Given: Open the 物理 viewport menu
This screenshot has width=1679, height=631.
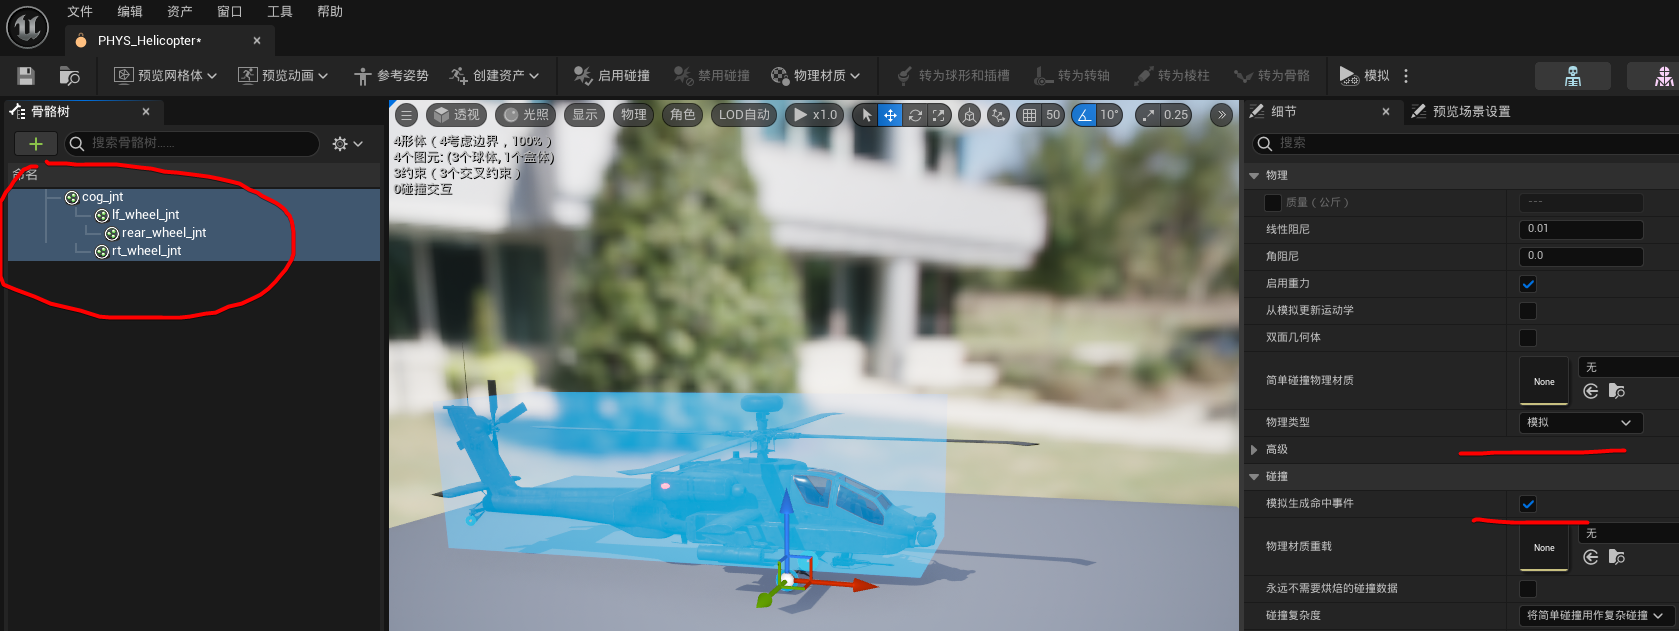Looking at the screenshot, I should click(x=634, y=115).
